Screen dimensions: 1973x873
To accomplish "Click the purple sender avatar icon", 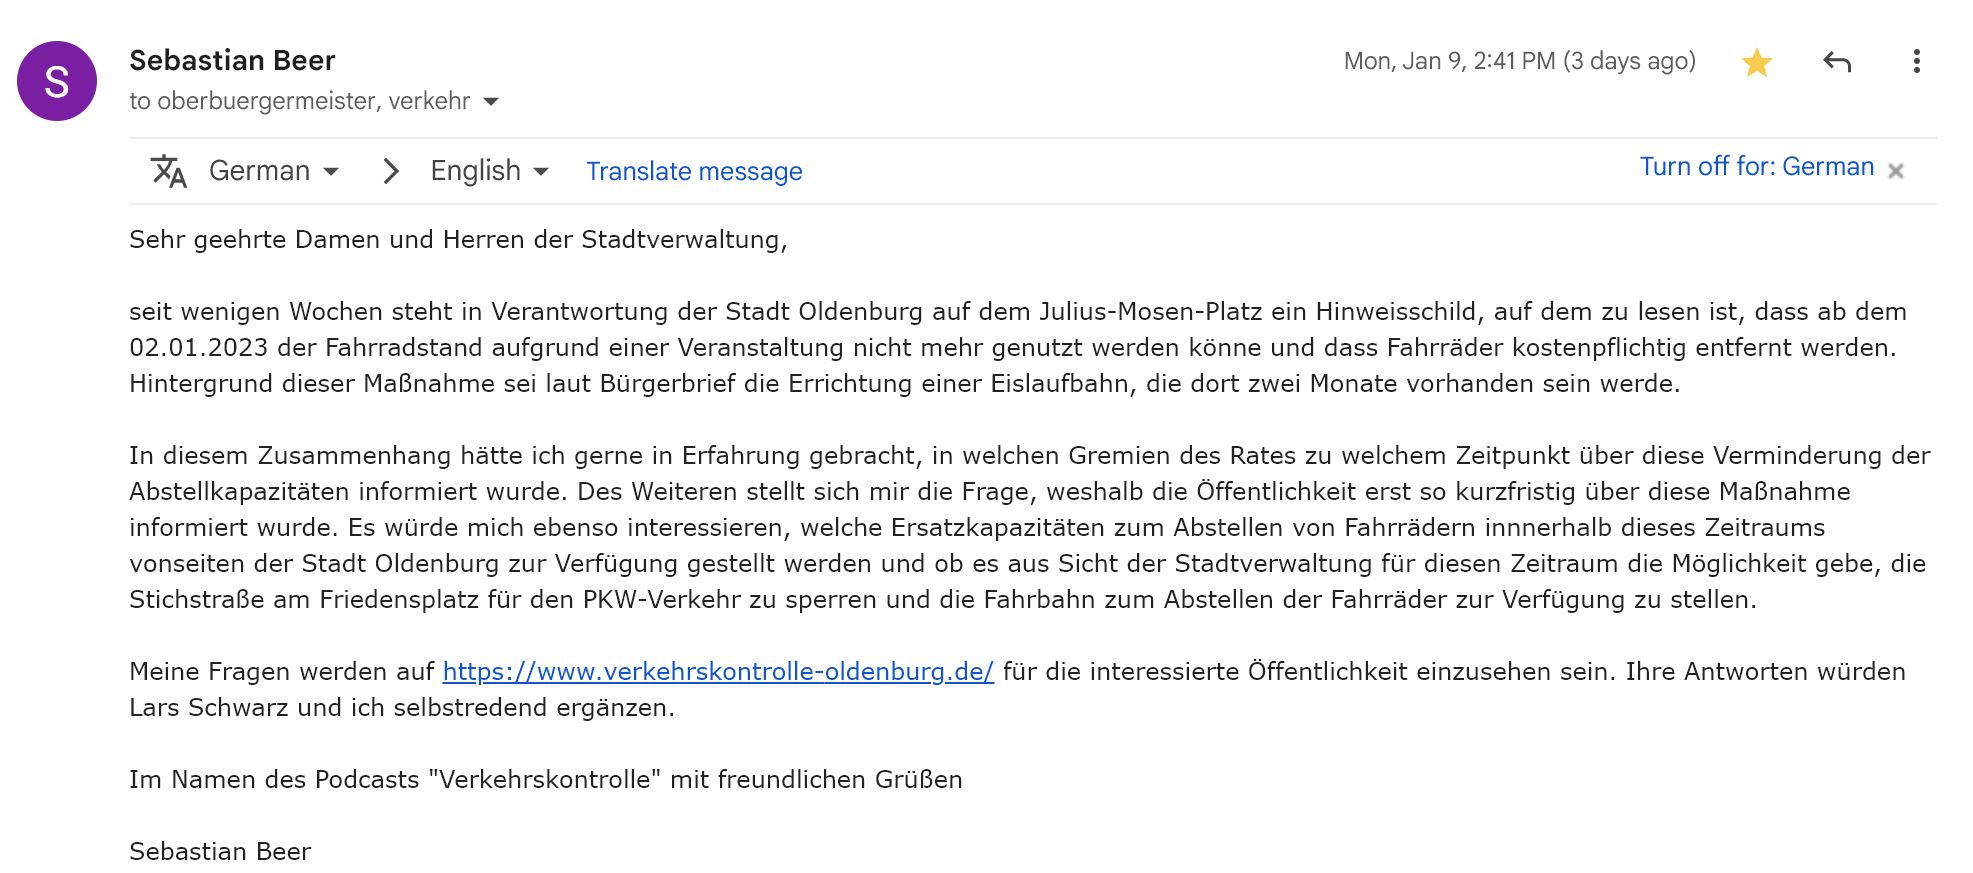I will pyautogui.click(x=57, y=81).
